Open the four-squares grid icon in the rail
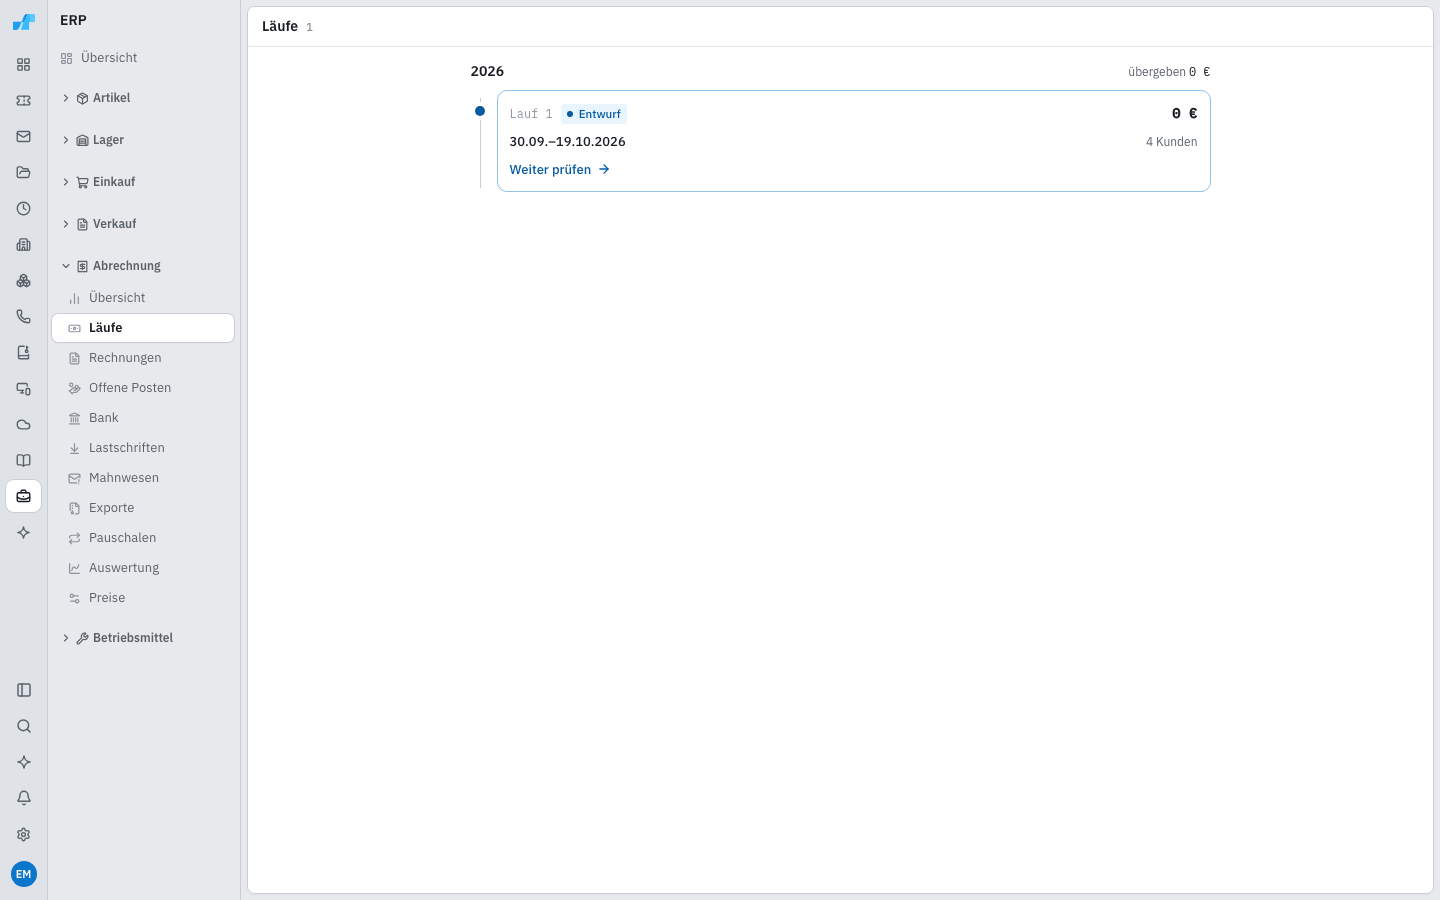Screen dimensions: 1440x900 pyautogui.click(x=24, y=65)
